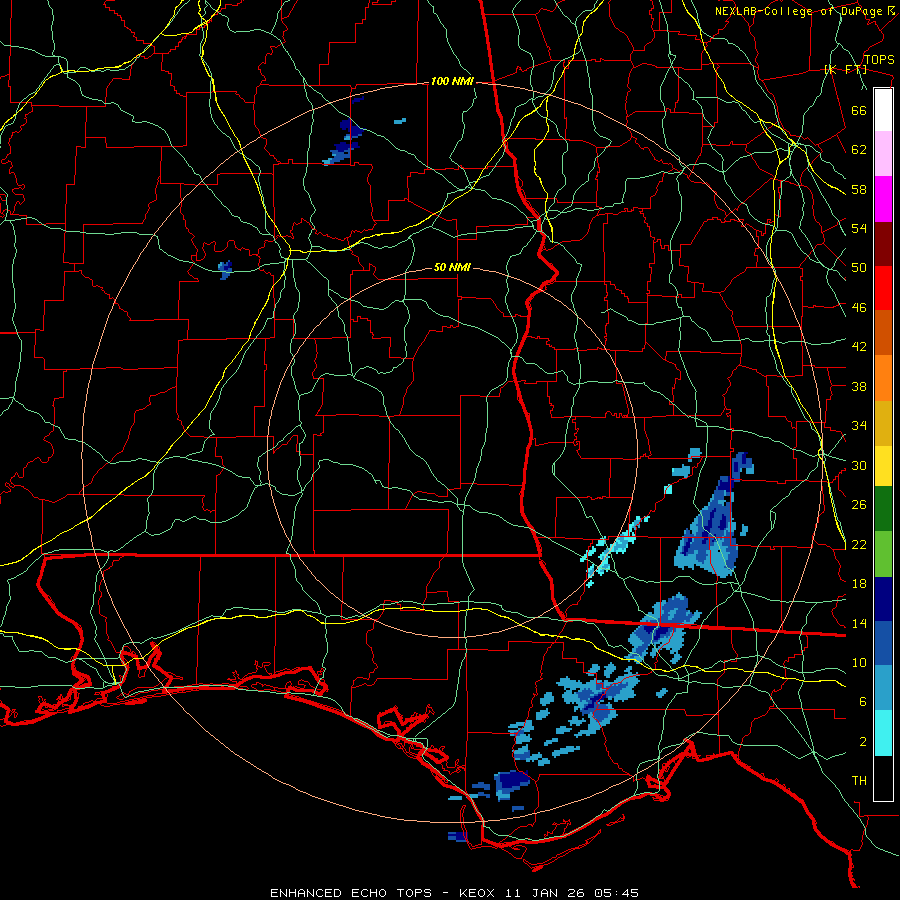
Task: Click the "50 NMI" range ring label
Action: point(452,267)
